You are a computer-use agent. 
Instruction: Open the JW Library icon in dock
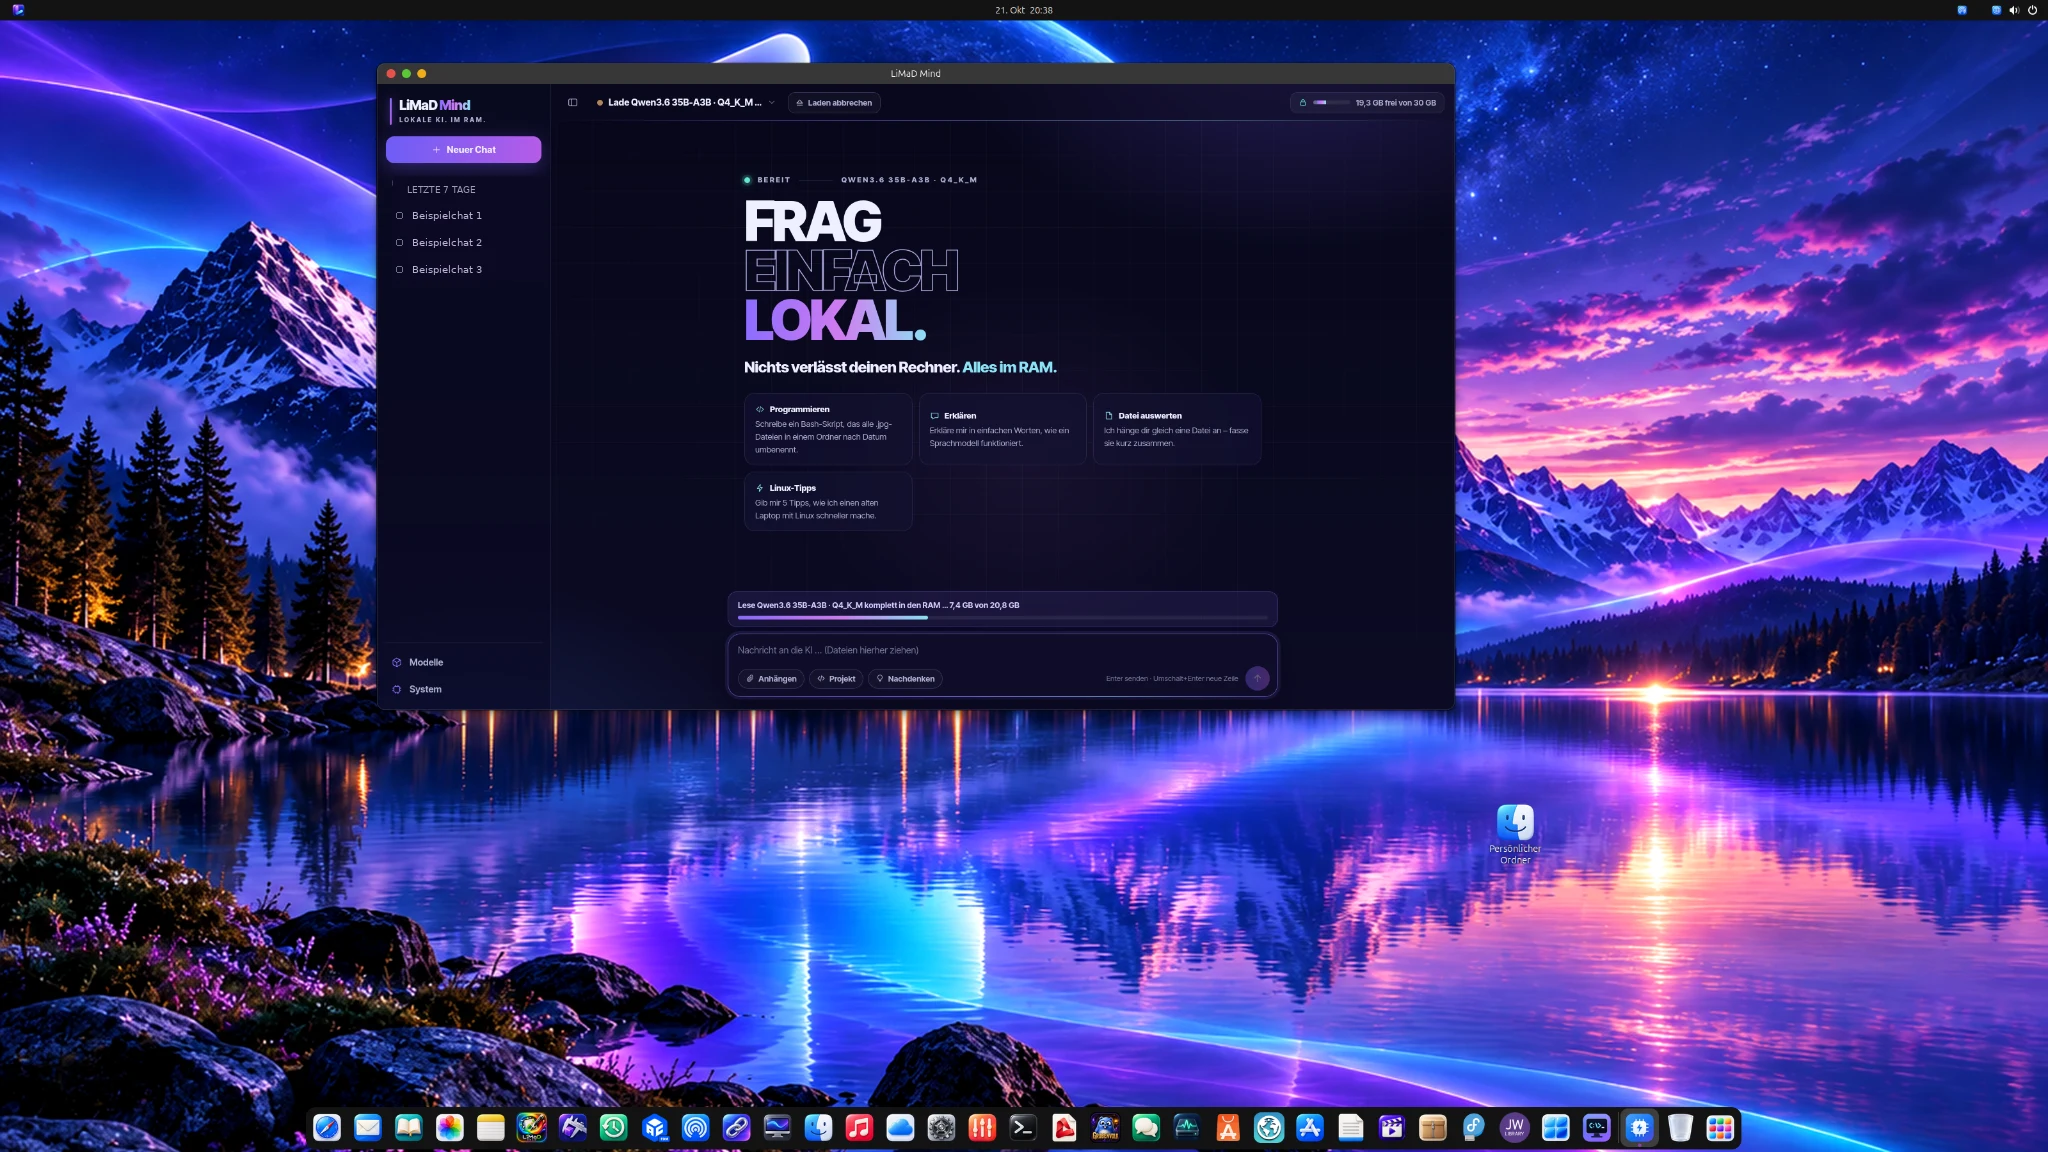coord(1515,1128)
